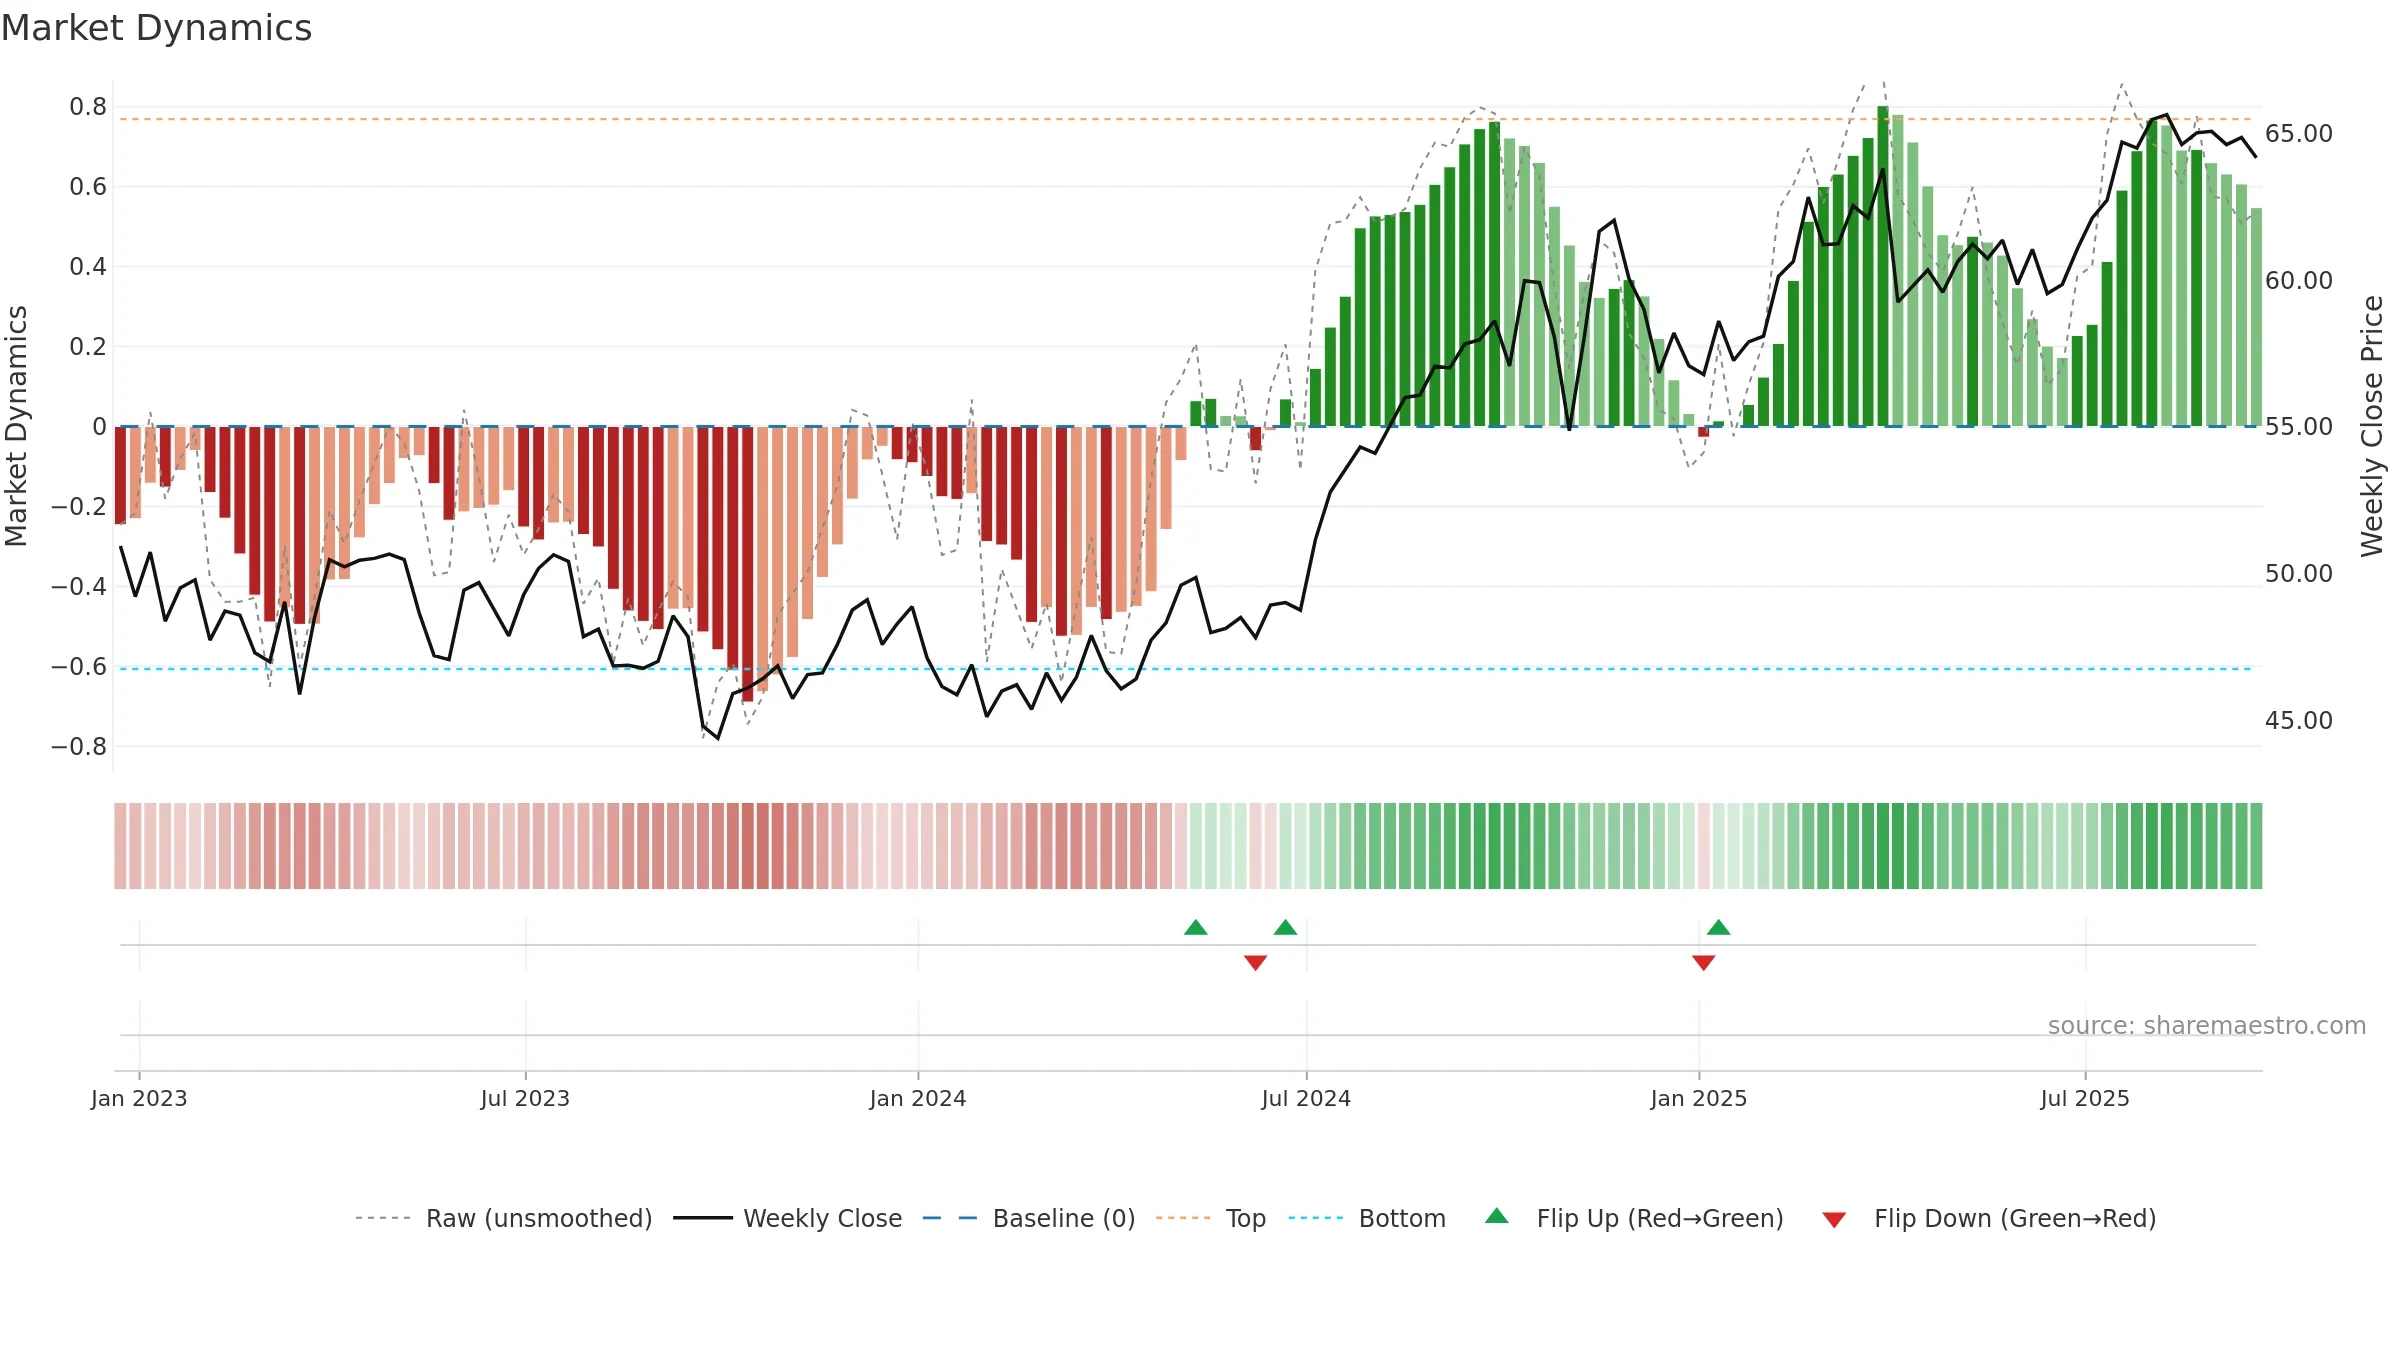Click the Jan 2025 x-axis label

[x=1699, y=1098]
